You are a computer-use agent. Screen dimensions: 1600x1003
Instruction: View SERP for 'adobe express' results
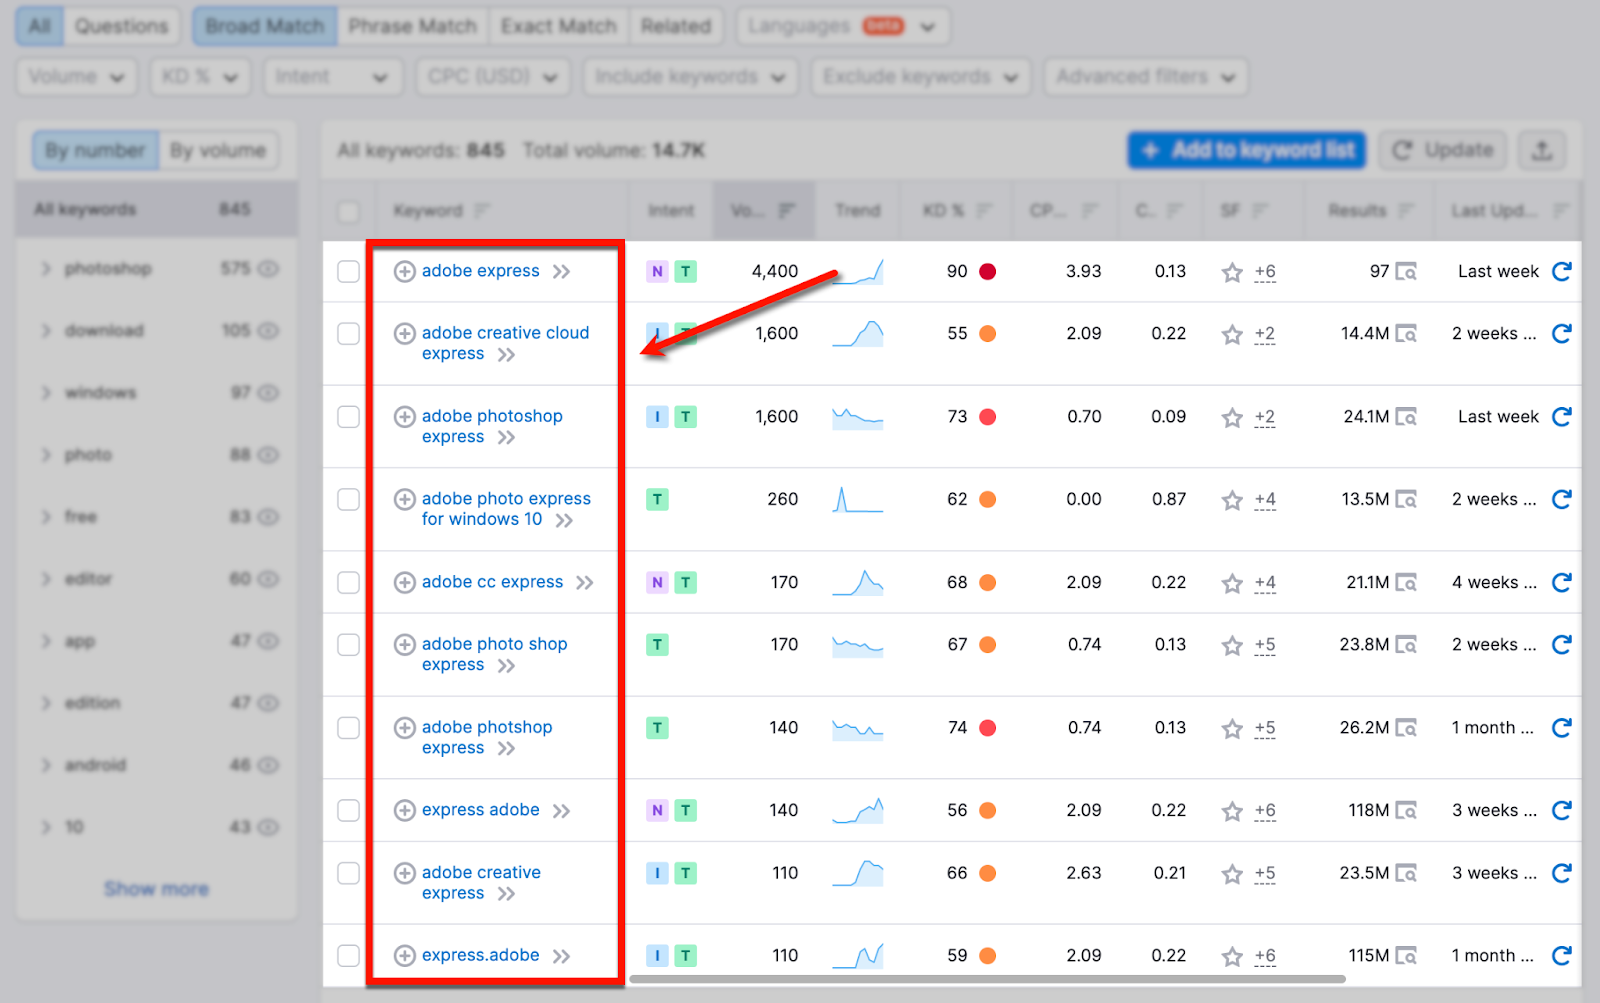coord(1406,271)
